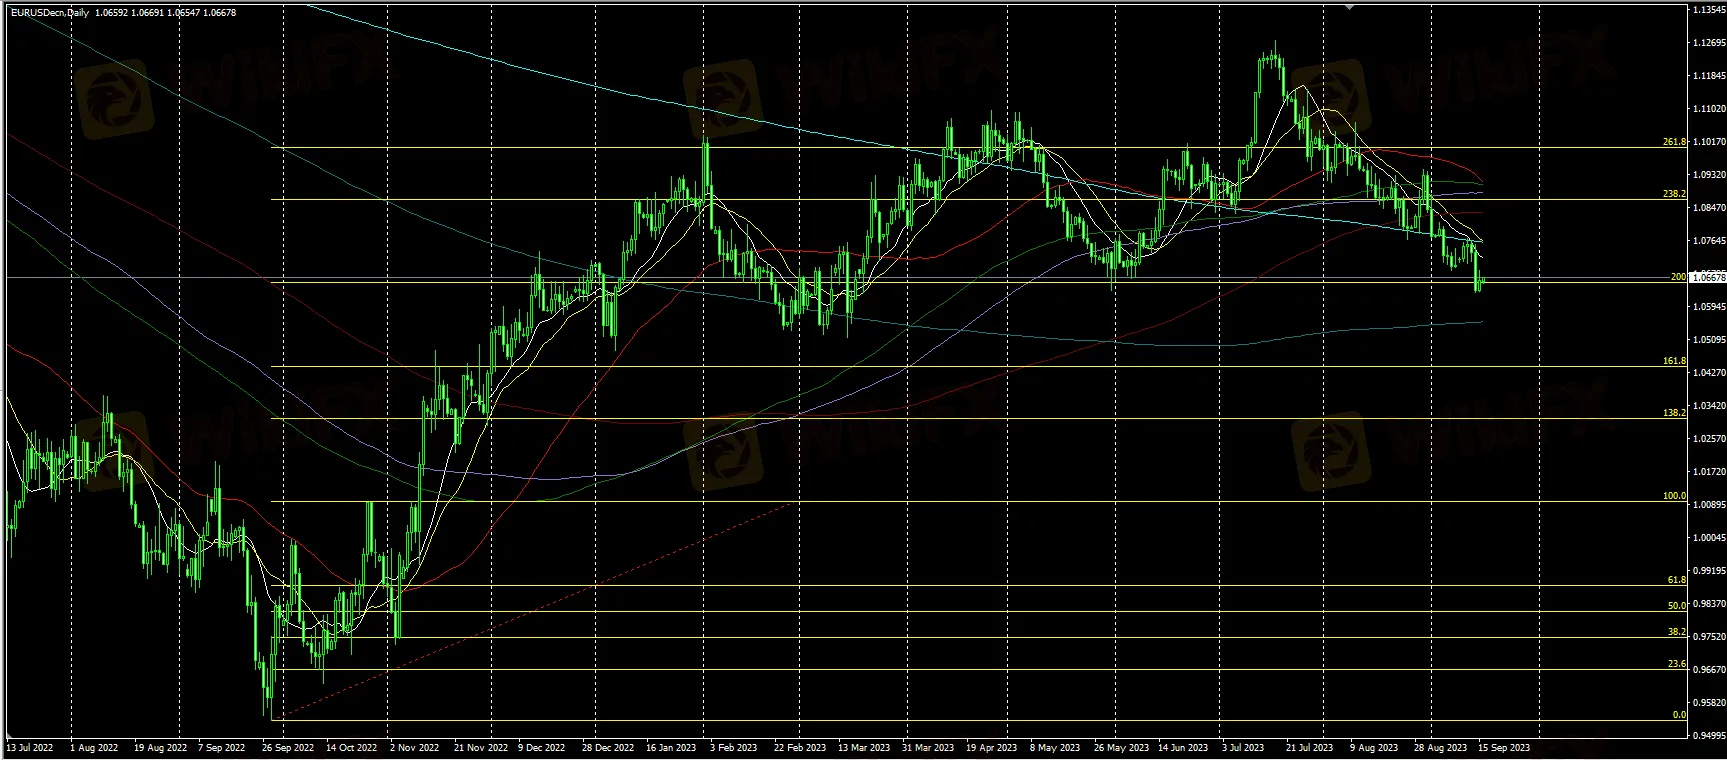Select the current price label 1.06678
1727x760 pixels.
tap(1708, 277)
